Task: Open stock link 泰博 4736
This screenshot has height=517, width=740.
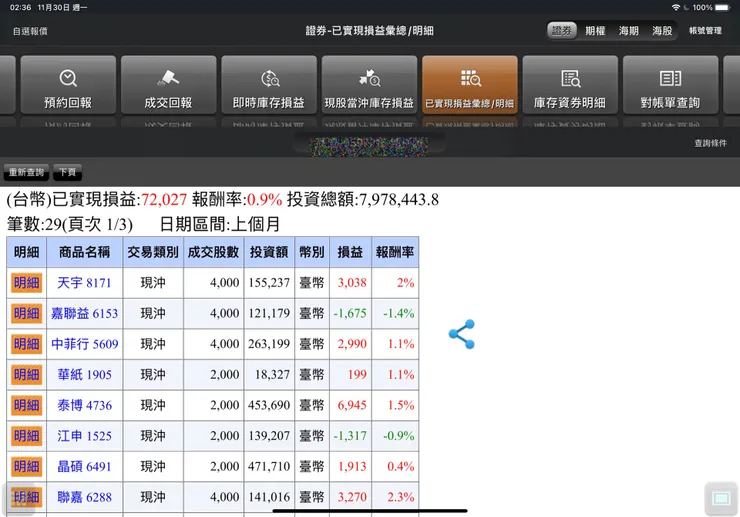Action: [84, 405]
